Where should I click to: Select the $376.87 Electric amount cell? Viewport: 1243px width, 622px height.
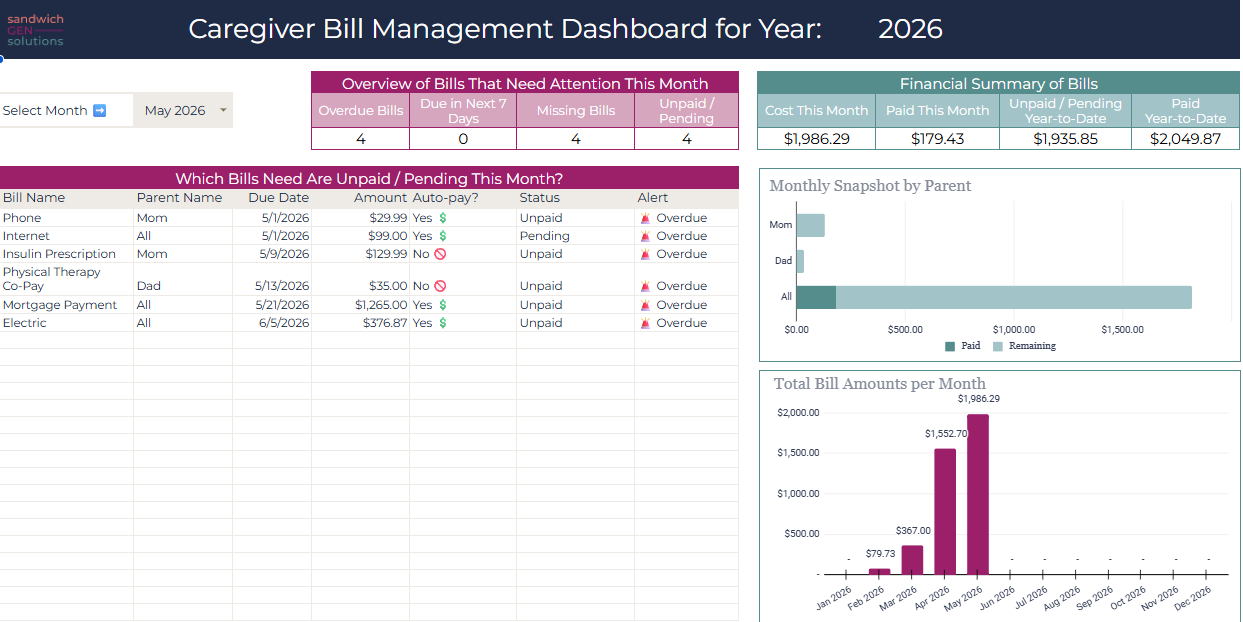pyautogui.click(x=360, y=323)
